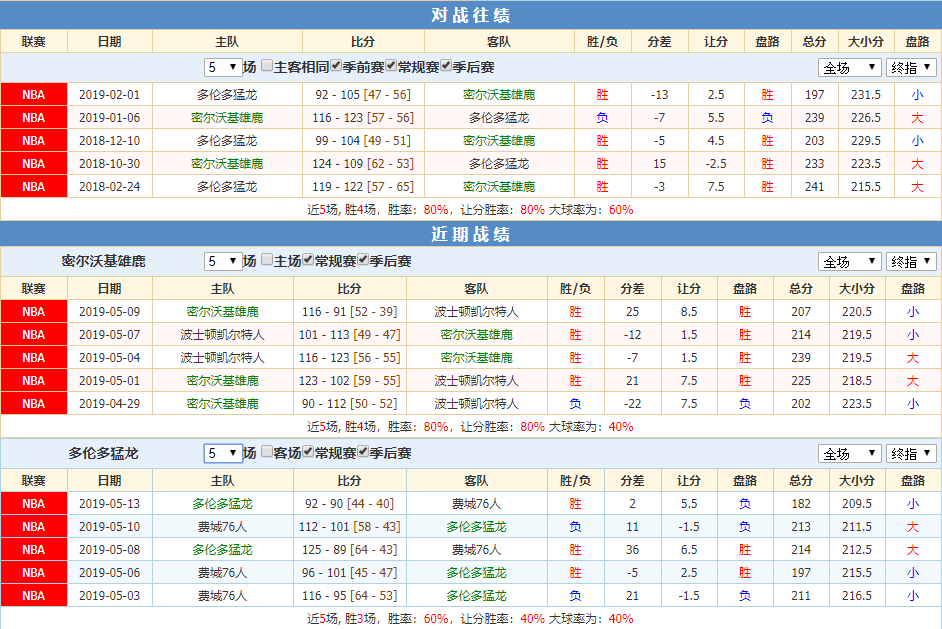This screenshot has width=942, height=629.
Task: Click NBA league label in 2019-05-09 row
Action: pyautogui.click(x=34, y=312)
